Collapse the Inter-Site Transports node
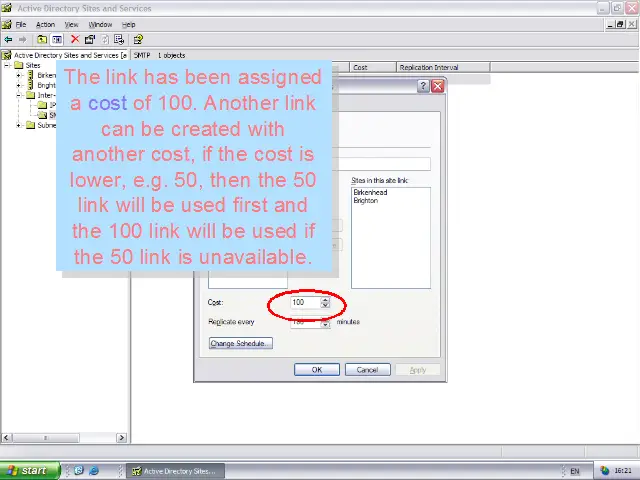Screen dimensions: 640x480 pos(19,95)
